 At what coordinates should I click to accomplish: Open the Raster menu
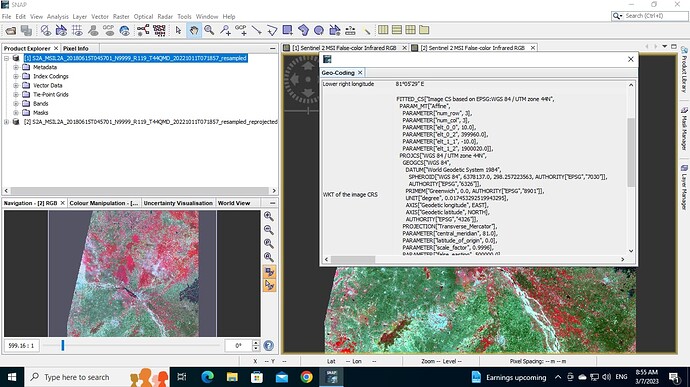pos(121,16)
